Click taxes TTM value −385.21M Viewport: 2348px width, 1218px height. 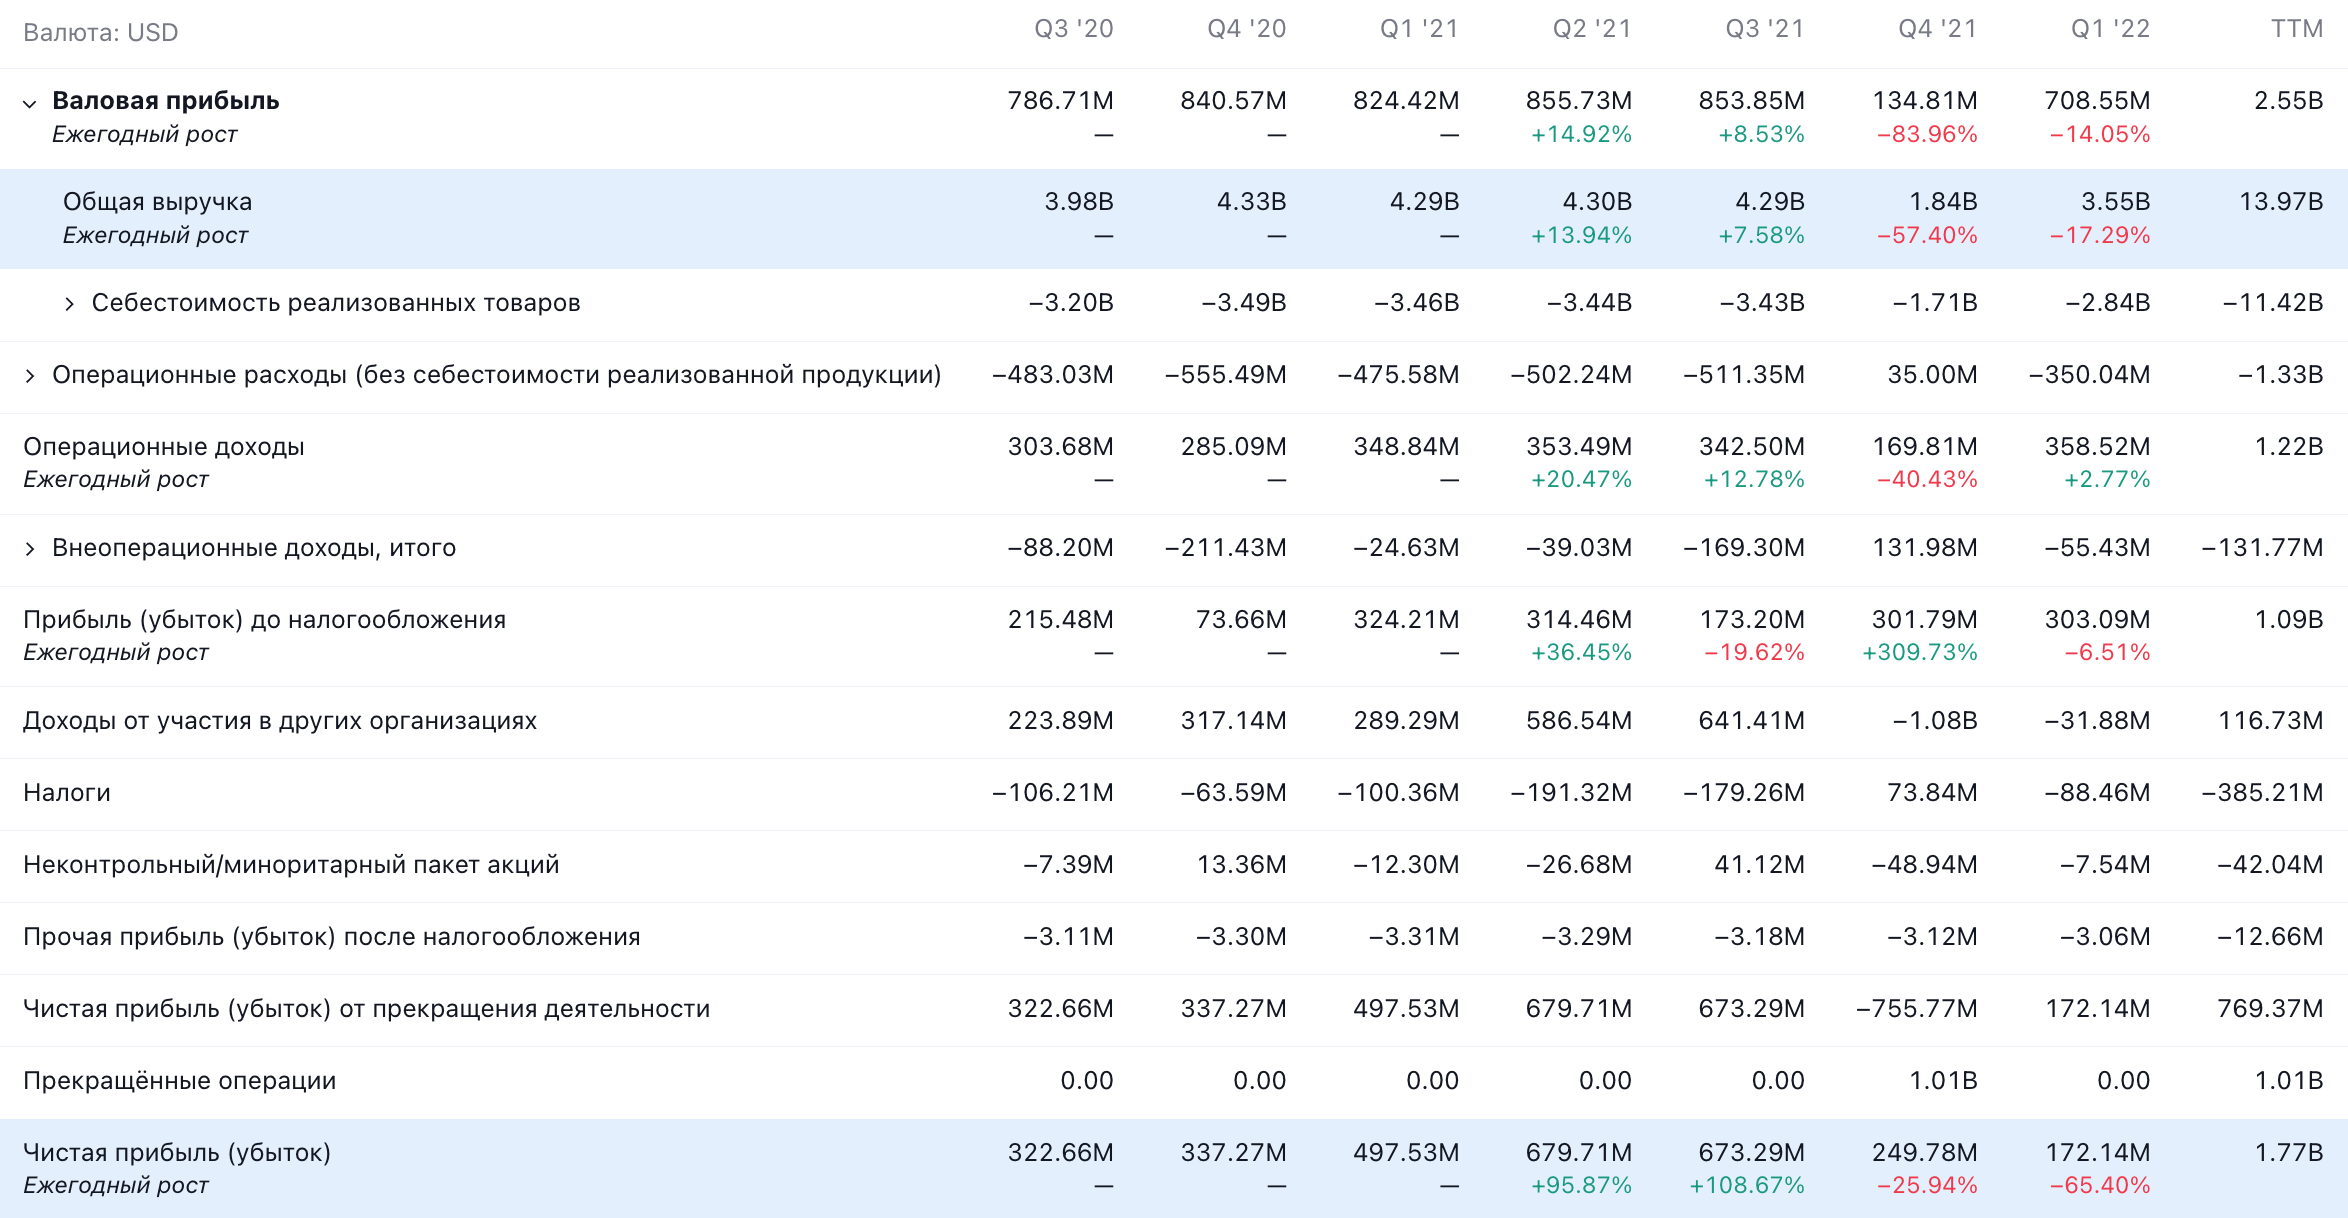pos(2262,793)
